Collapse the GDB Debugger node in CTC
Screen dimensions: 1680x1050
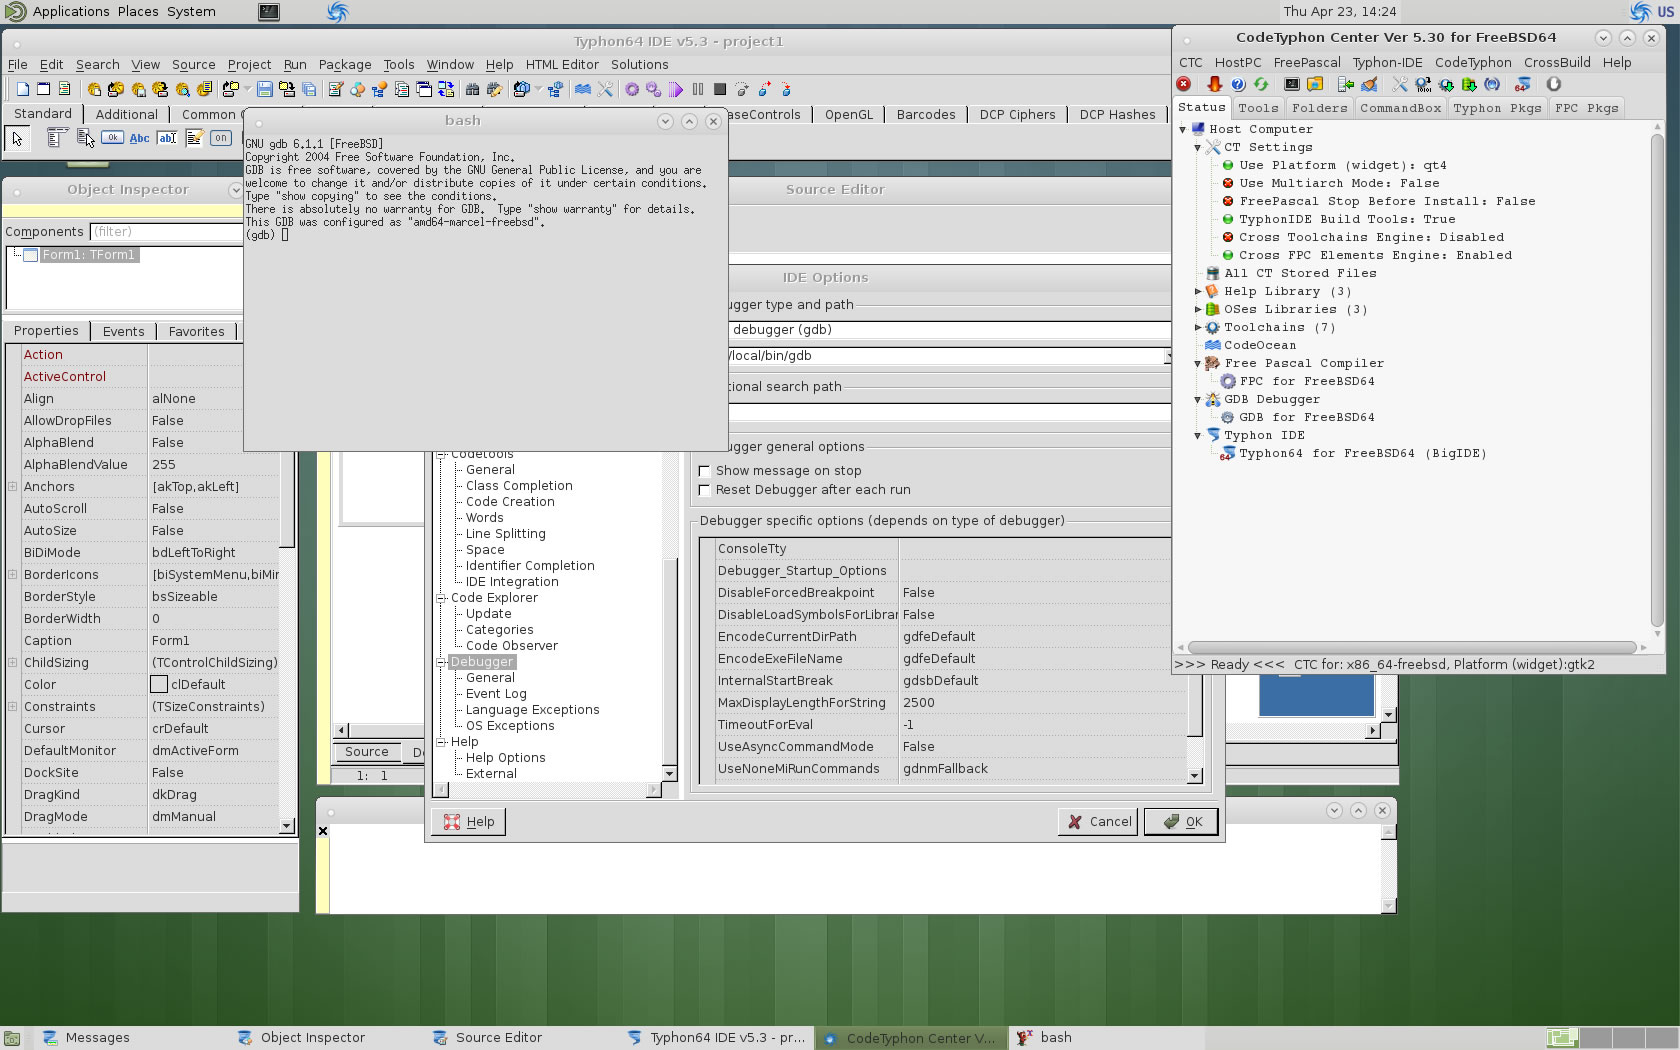1197,399
